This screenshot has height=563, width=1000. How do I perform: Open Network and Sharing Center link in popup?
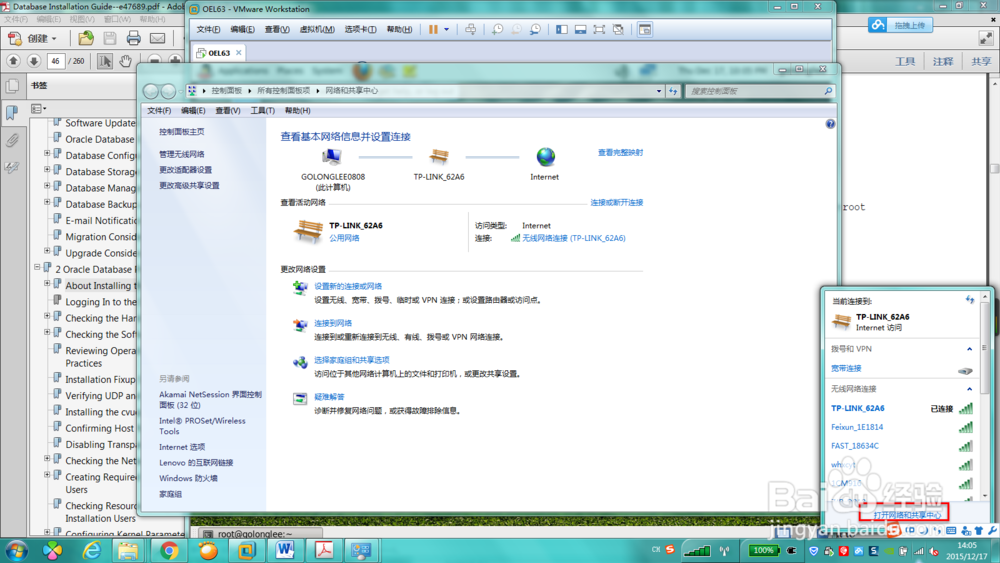[907, 515]
